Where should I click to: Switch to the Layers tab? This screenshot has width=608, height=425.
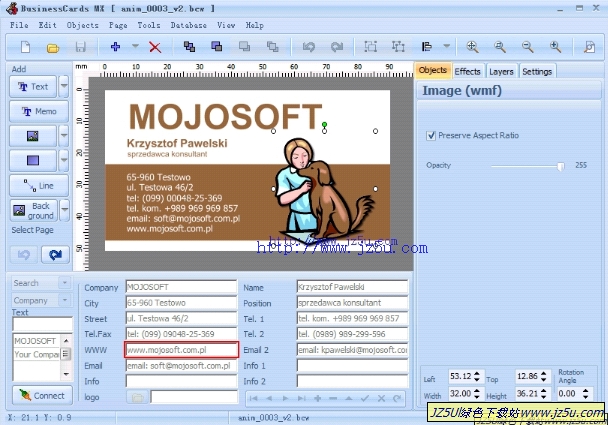[501, 71]
